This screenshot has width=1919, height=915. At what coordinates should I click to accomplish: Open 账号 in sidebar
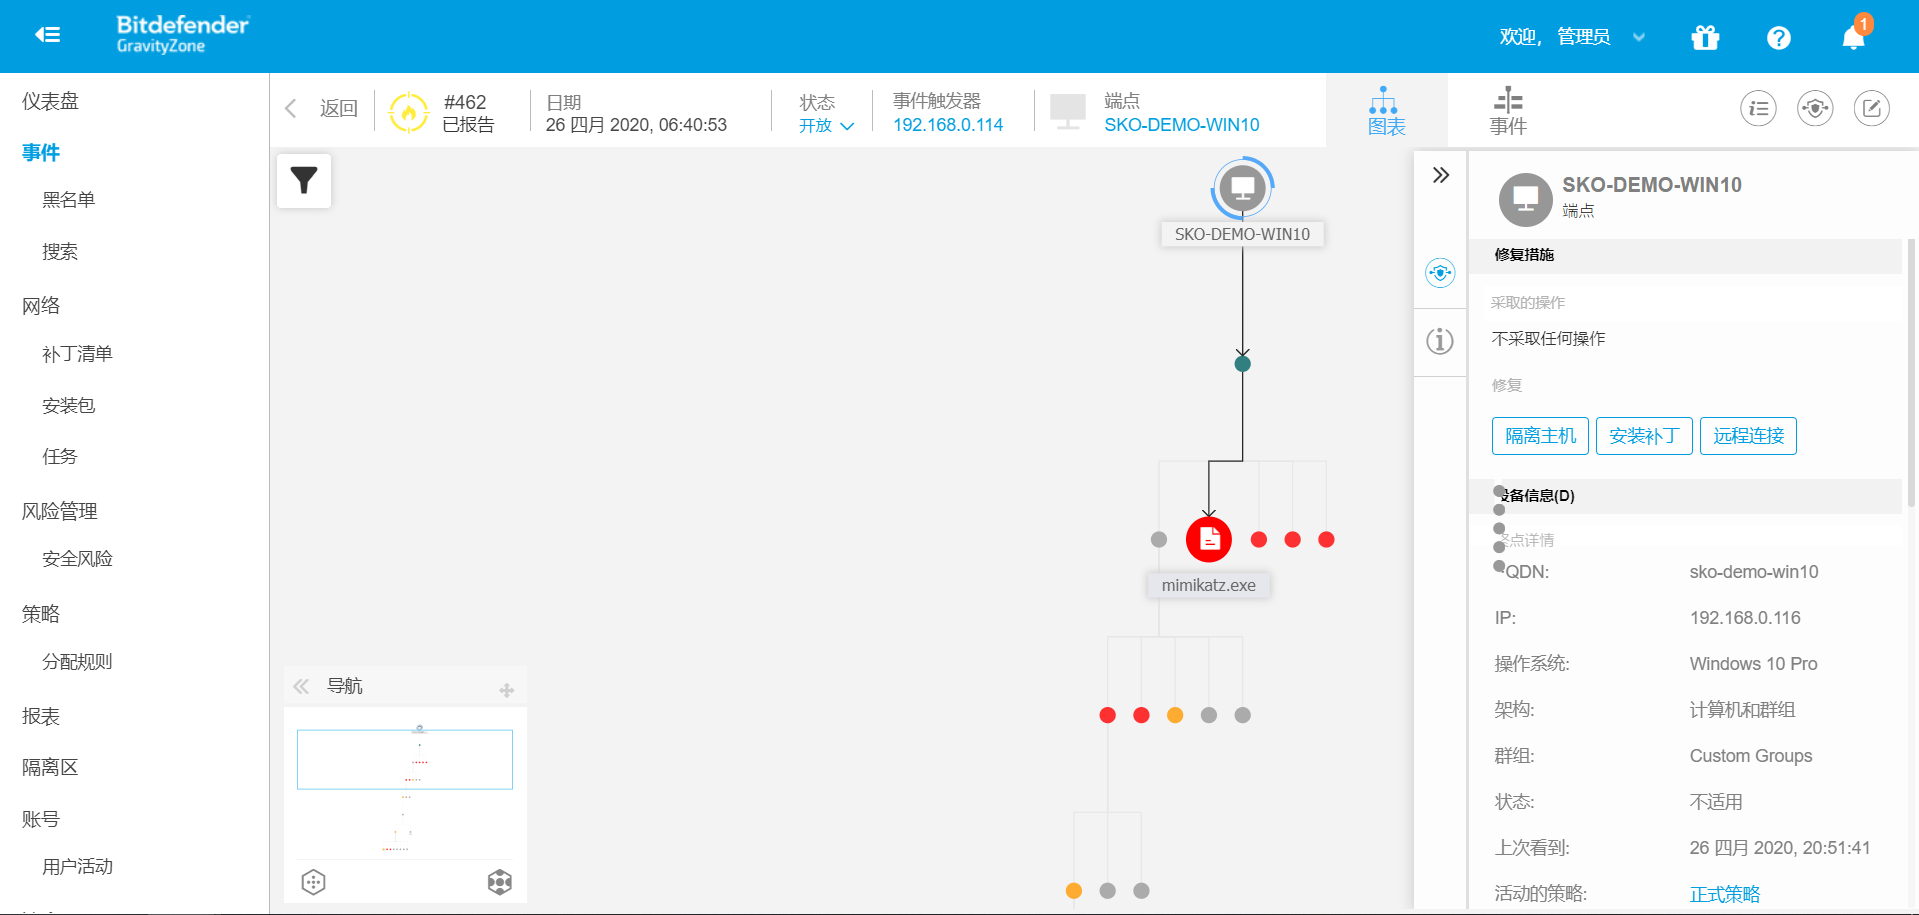tap(41, 819)
